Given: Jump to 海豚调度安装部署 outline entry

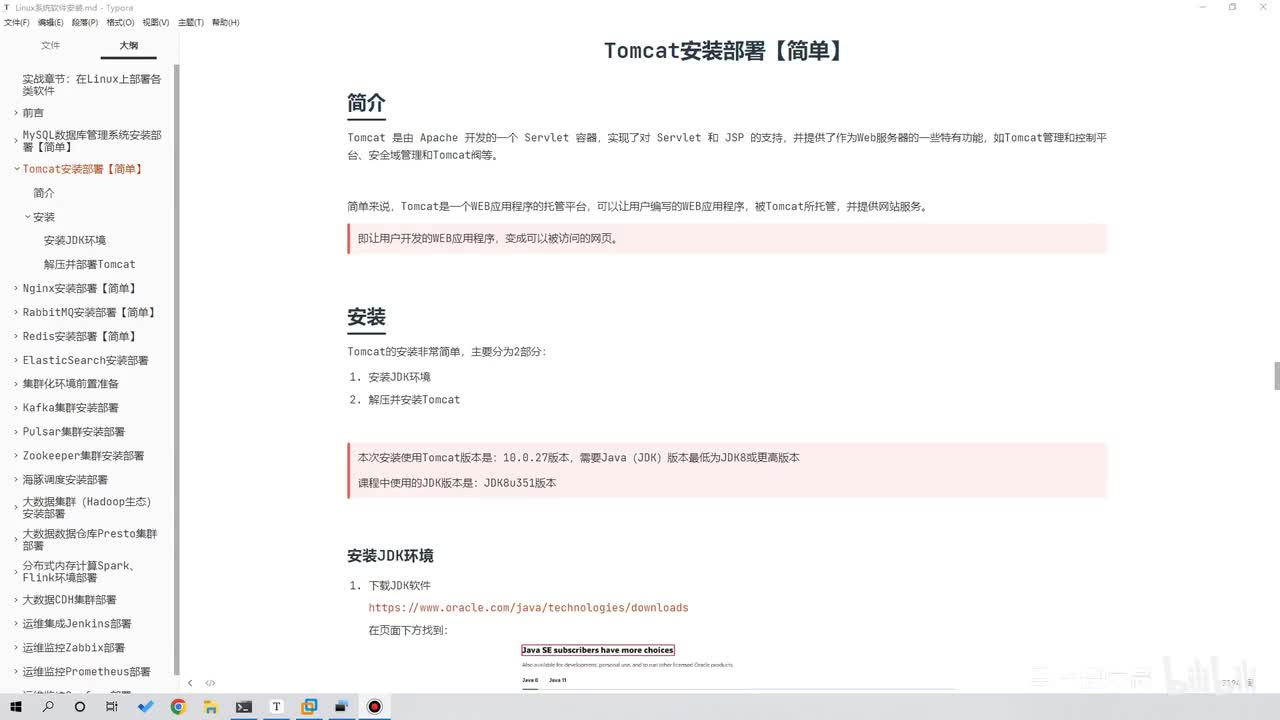Looking at the screenshot, I should (65, 480).
